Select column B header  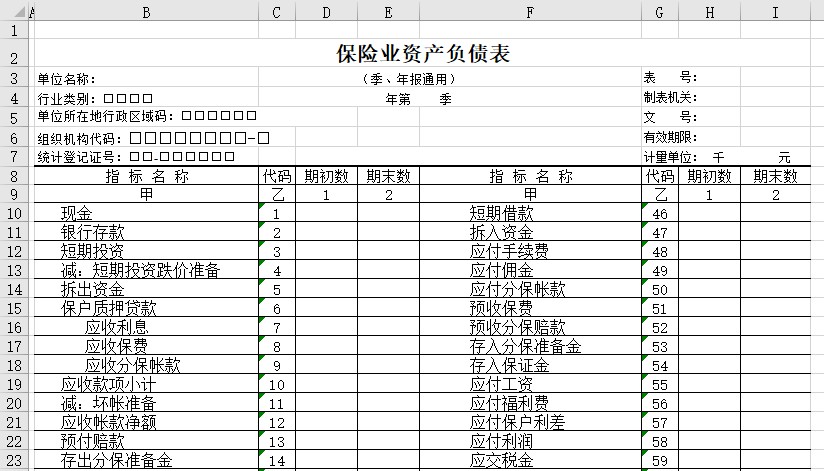[x=146, y=12]
